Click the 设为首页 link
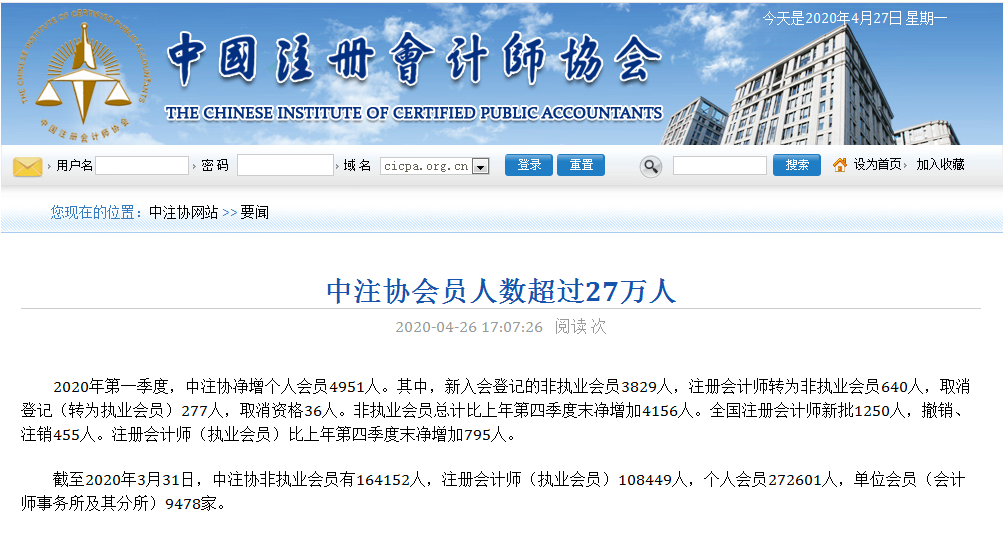The image size is (1004, 547). [x=877, y=165]
